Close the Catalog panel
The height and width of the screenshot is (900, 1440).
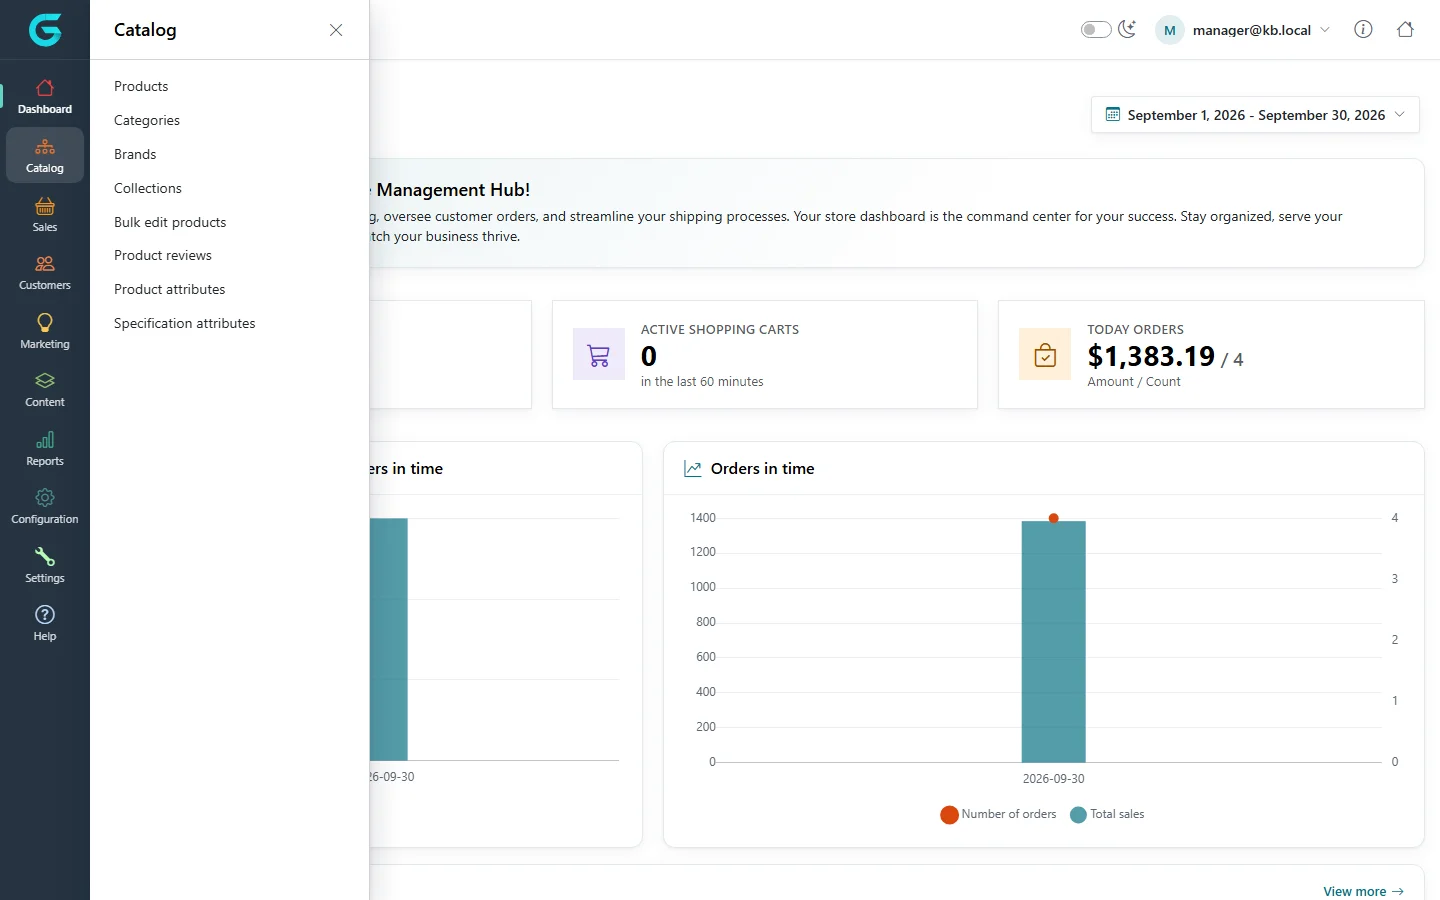pyautogui.click(x=336, y=30)
